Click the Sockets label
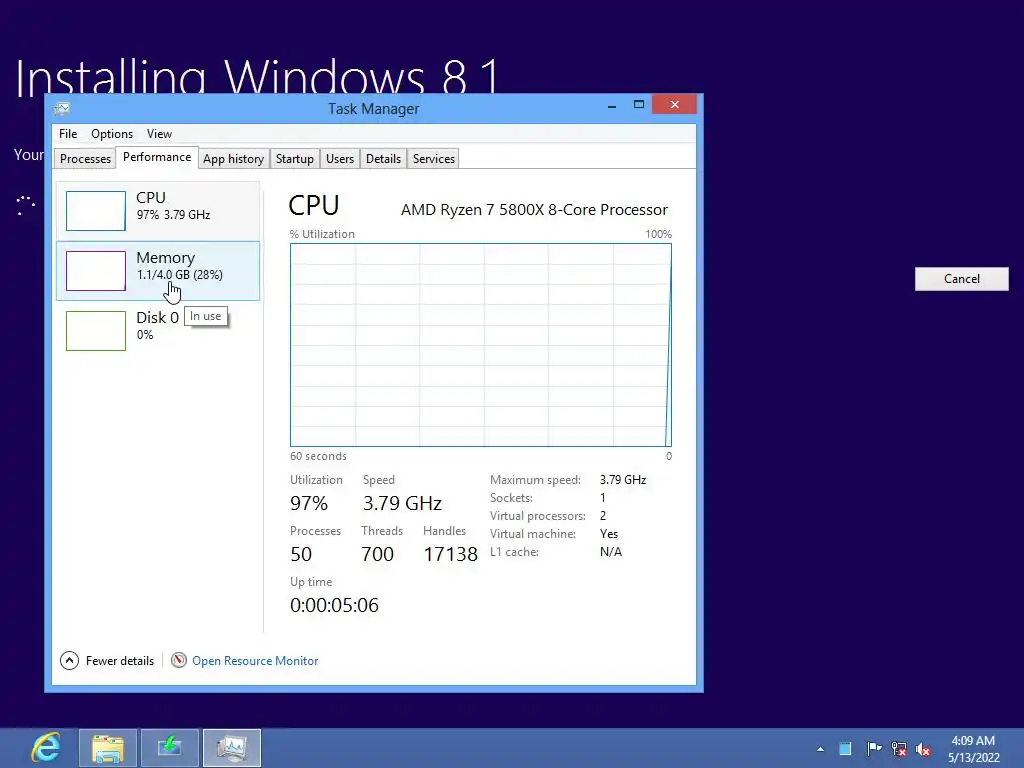 point(511,498)
